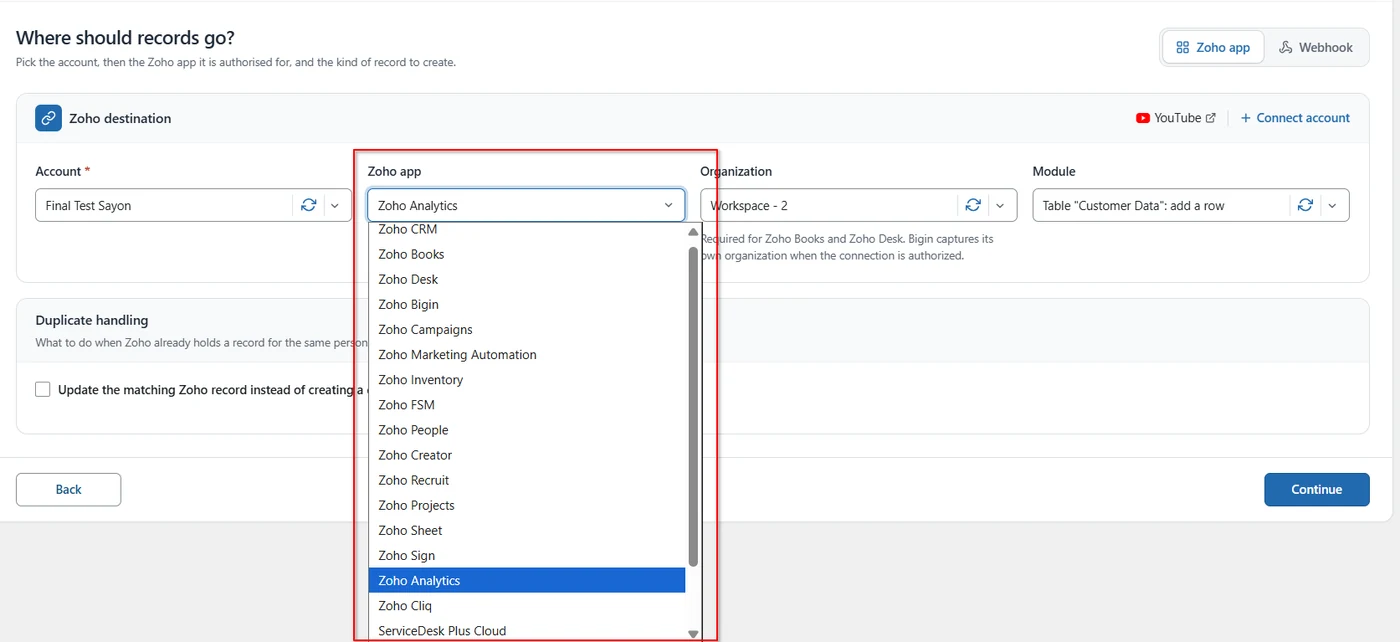Expand the Module dropdown chevron

click(x=1331, y=205)
